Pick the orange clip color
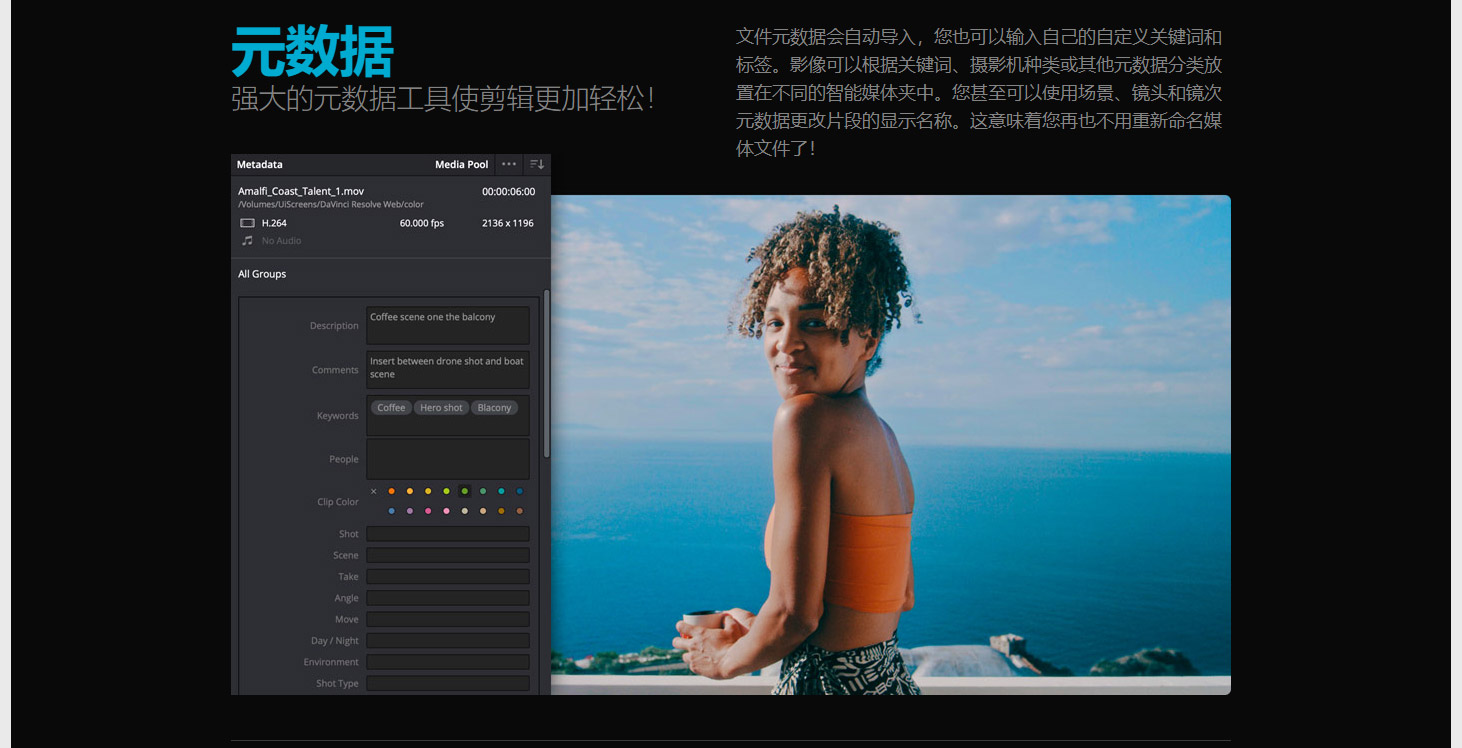Image resolution: width=1462 pixels, height=748 pixels. (x=391, y=491)
